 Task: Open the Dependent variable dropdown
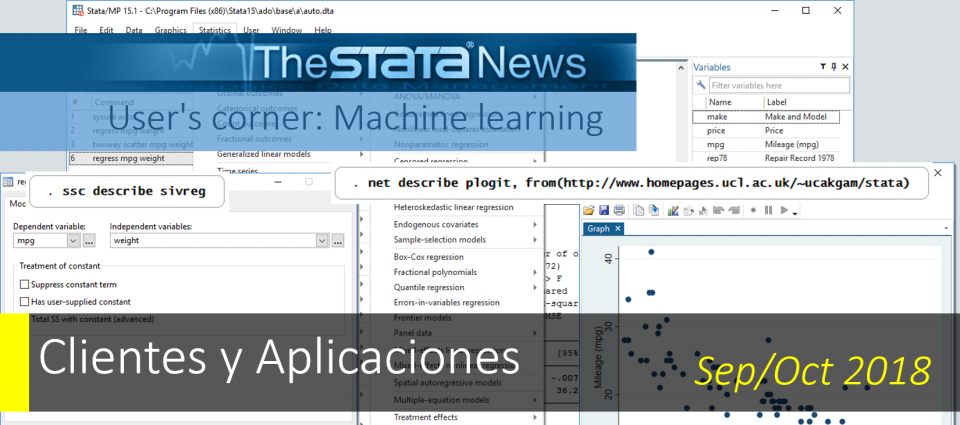(x=73, y=241)
